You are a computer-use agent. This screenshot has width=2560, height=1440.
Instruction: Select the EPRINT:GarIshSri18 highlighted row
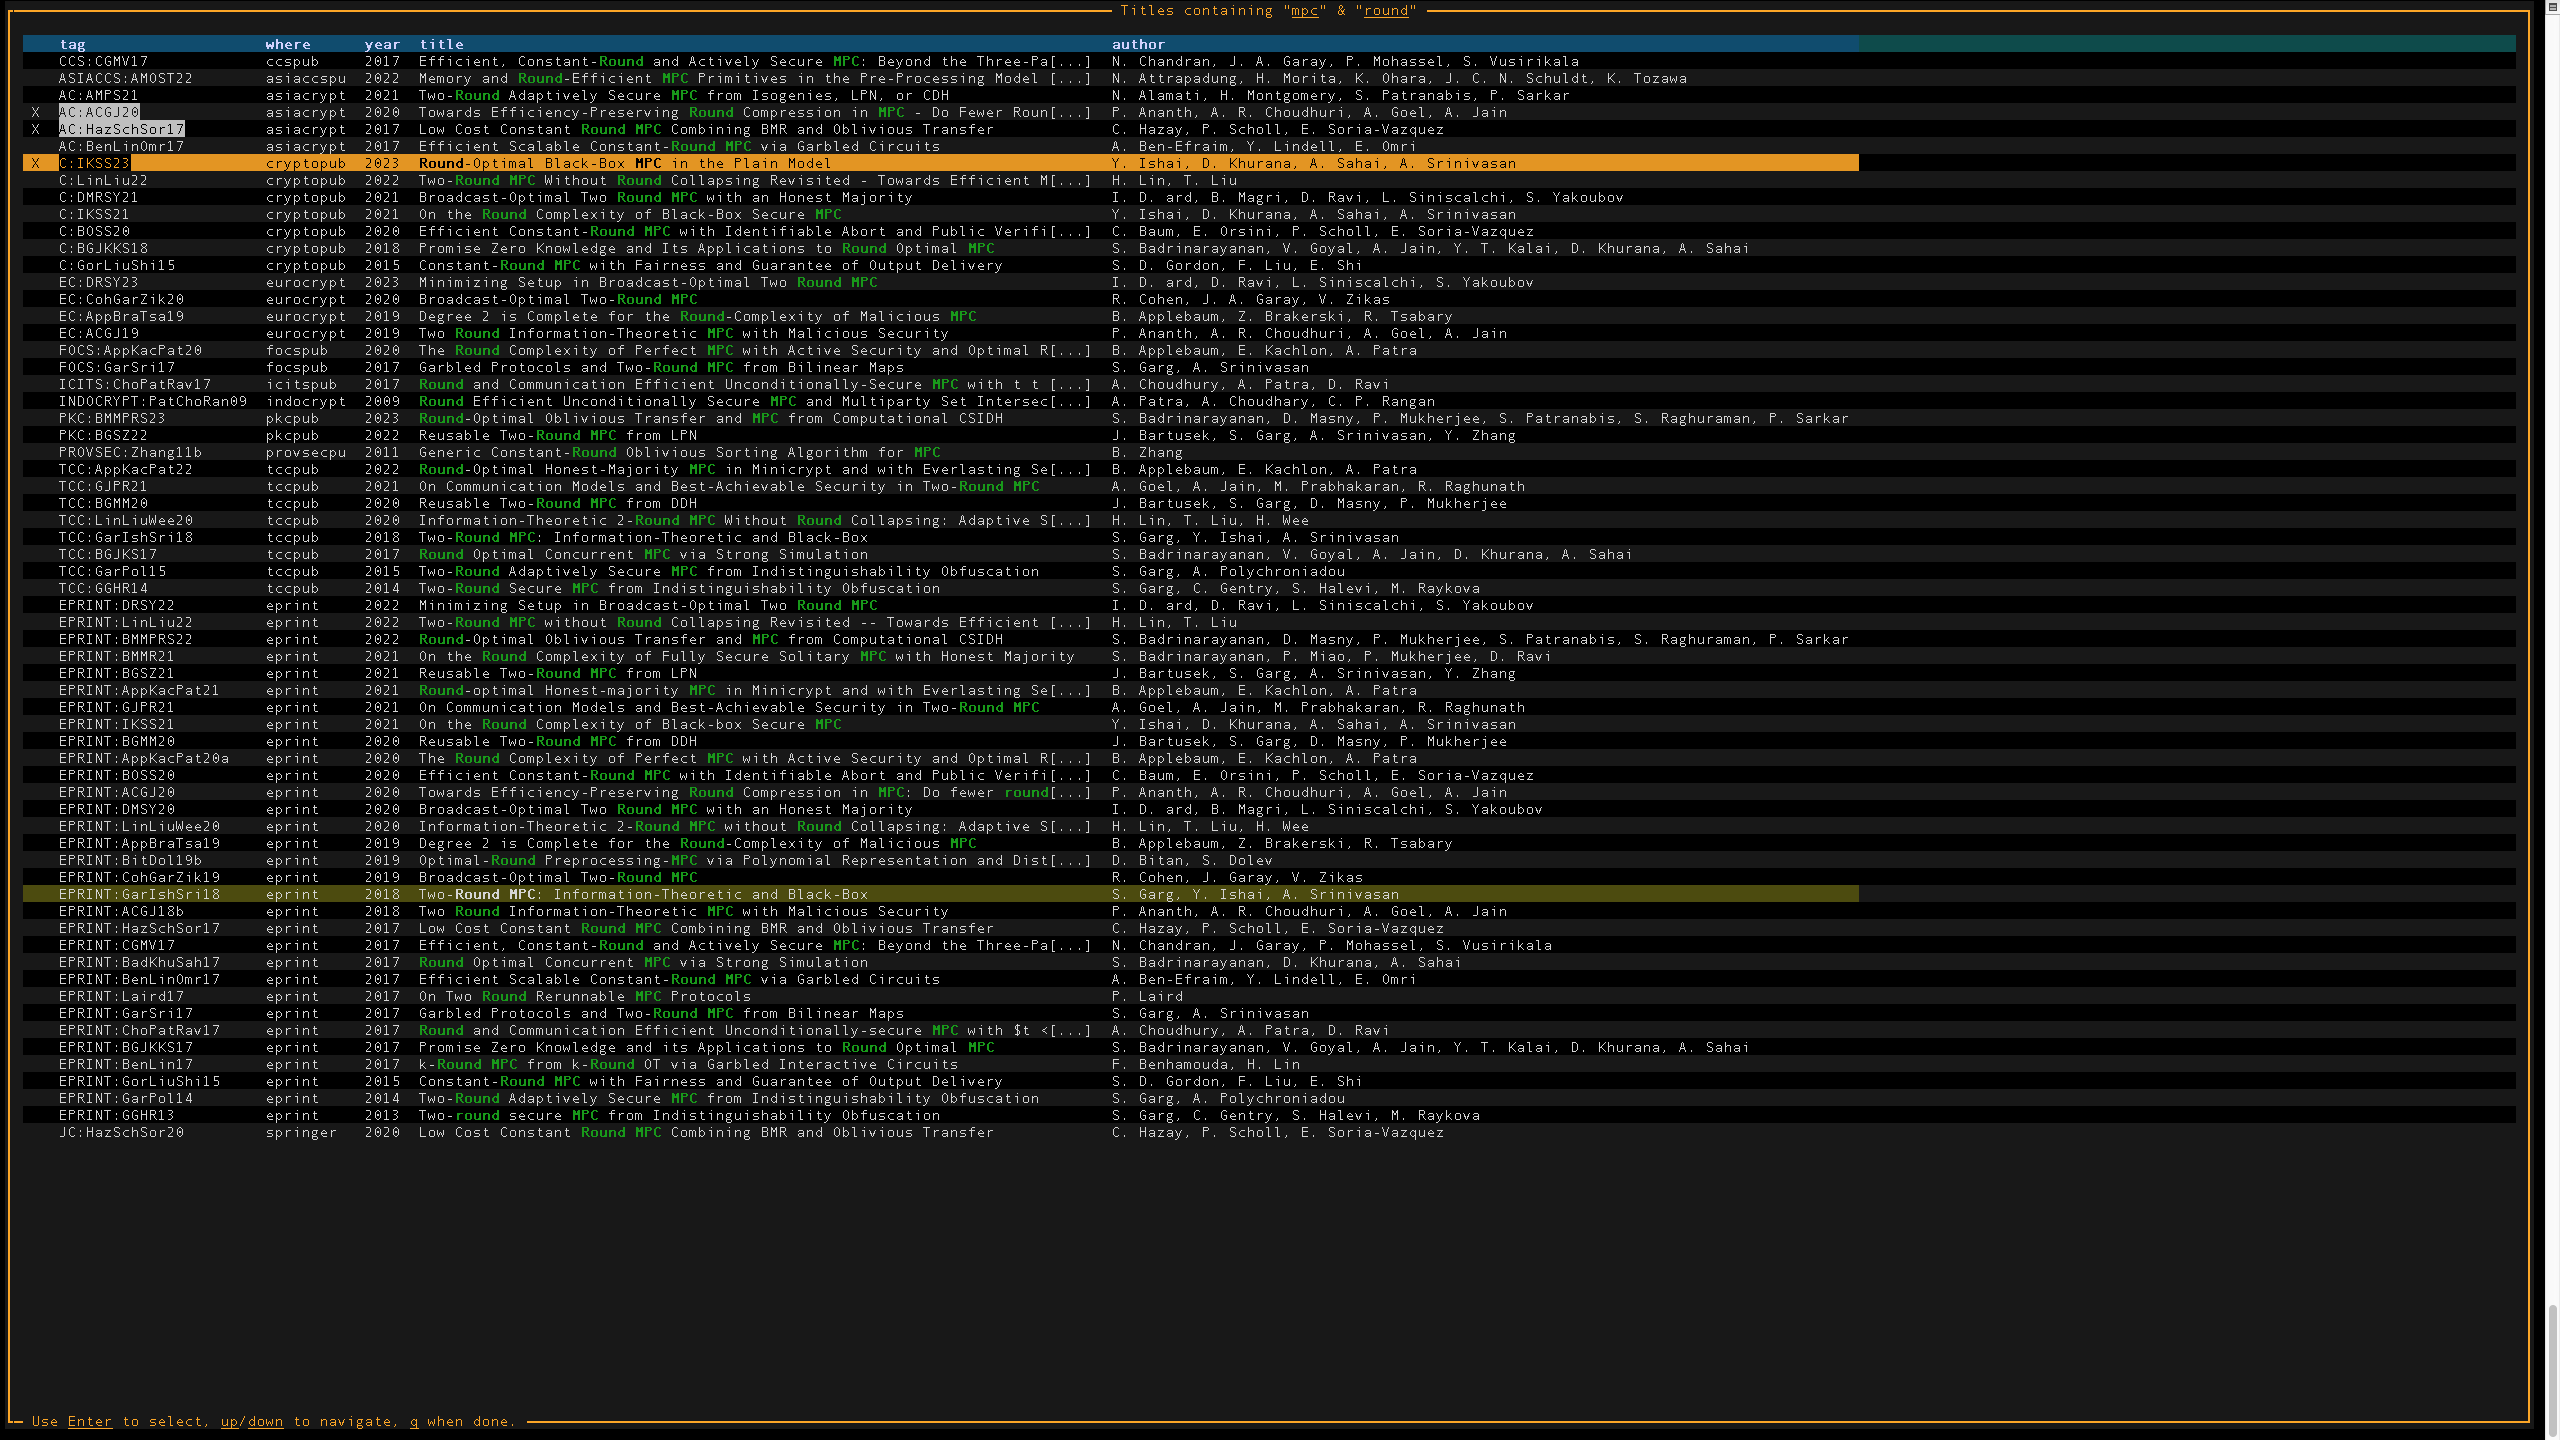tap(140, 894)
